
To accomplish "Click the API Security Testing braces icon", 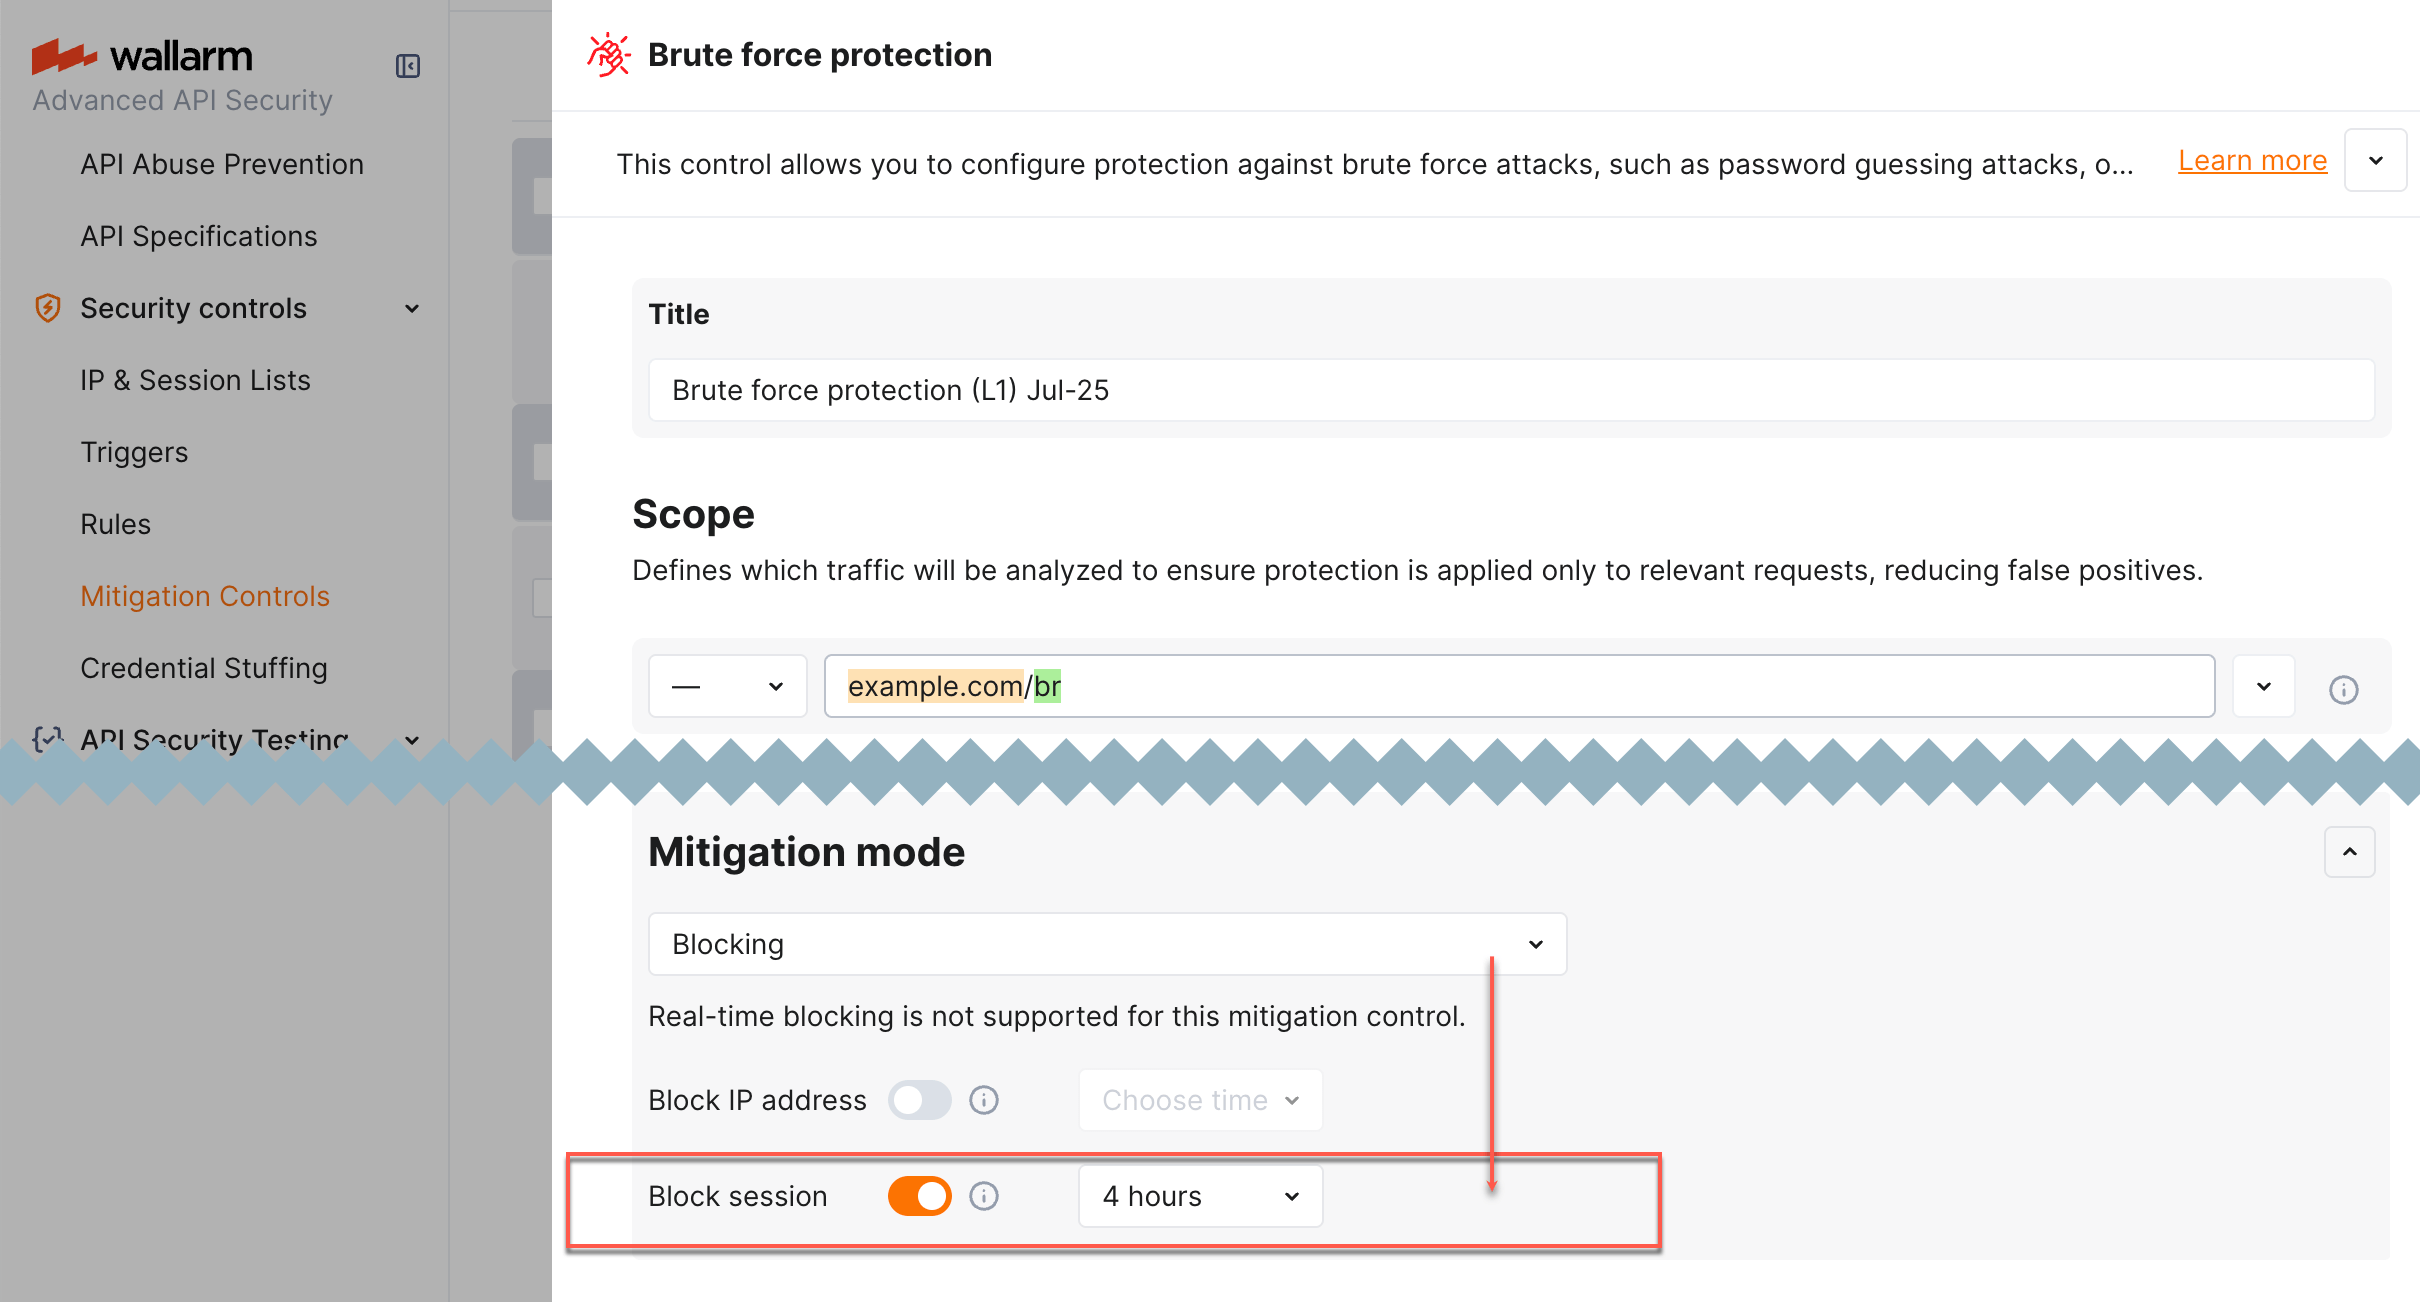I will click(47, 740).
